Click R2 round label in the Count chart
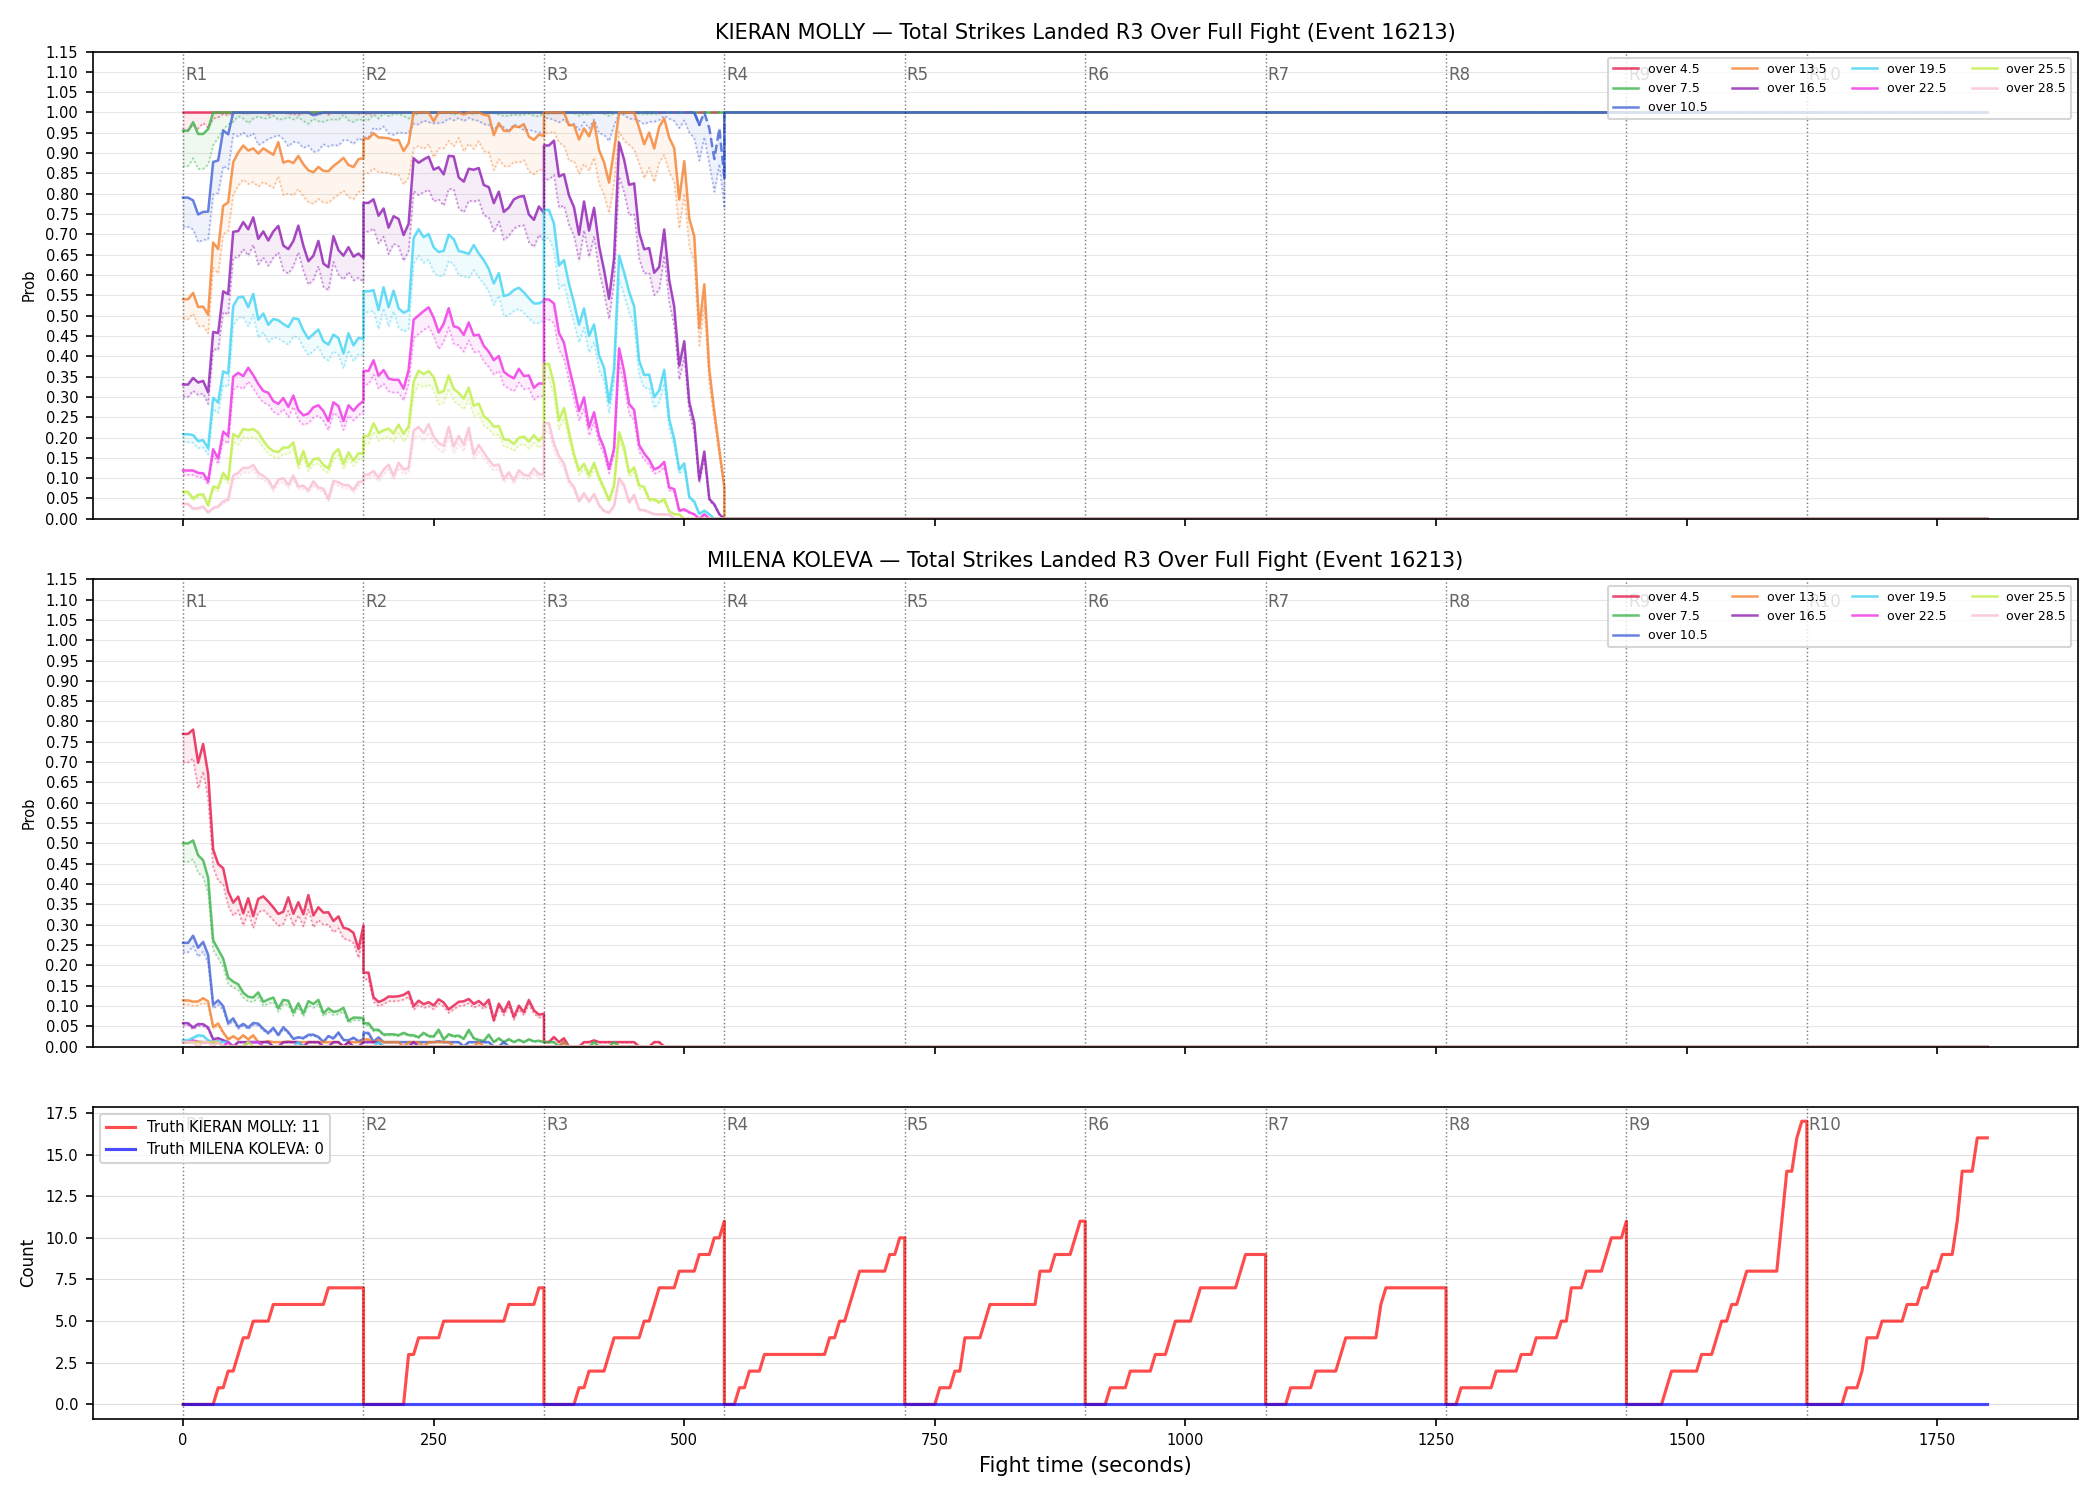This screenshot has width=2100, height=1500. tap(376, 1124)
